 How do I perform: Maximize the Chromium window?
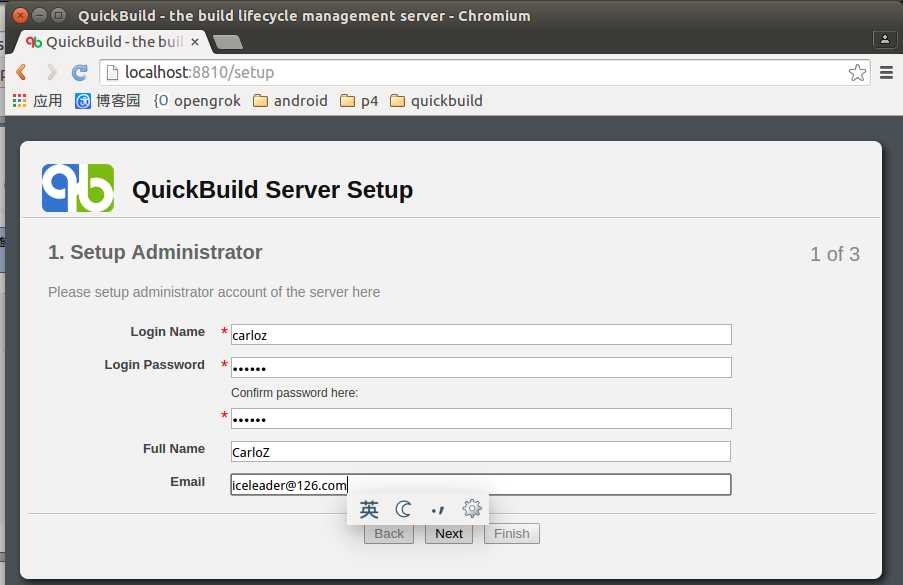click(59, 16)
